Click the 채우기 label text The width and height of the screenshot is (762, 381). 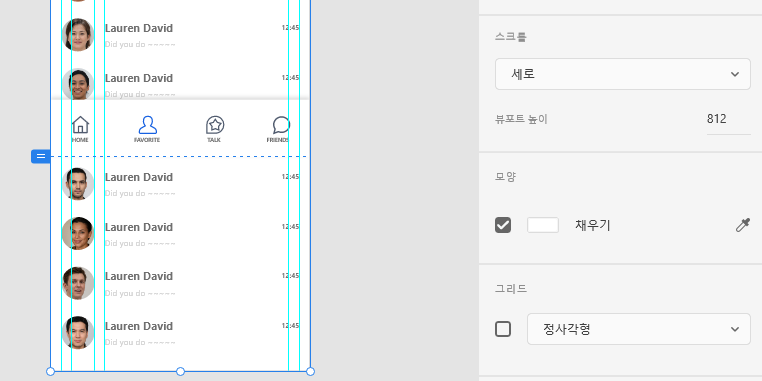tap(592, 225)
